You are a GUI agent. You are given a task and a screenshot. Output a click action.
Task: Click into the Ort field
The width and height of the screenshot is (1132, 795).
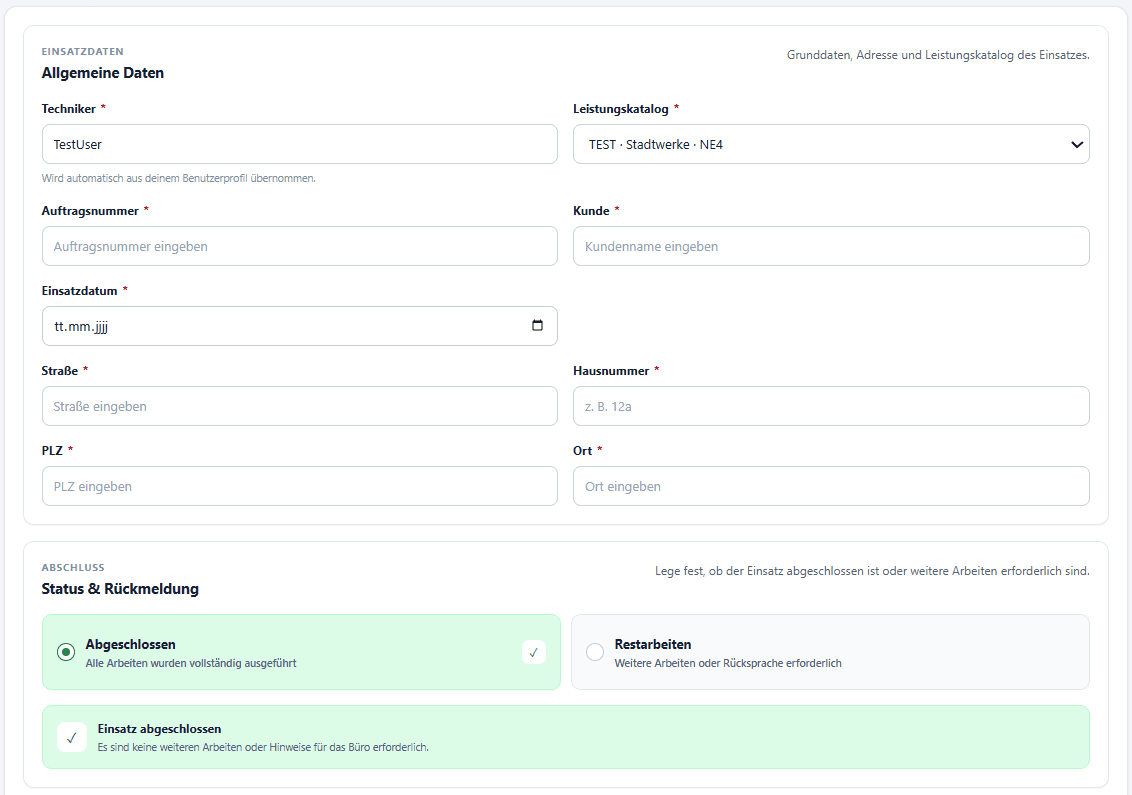[x=831, y=486]
